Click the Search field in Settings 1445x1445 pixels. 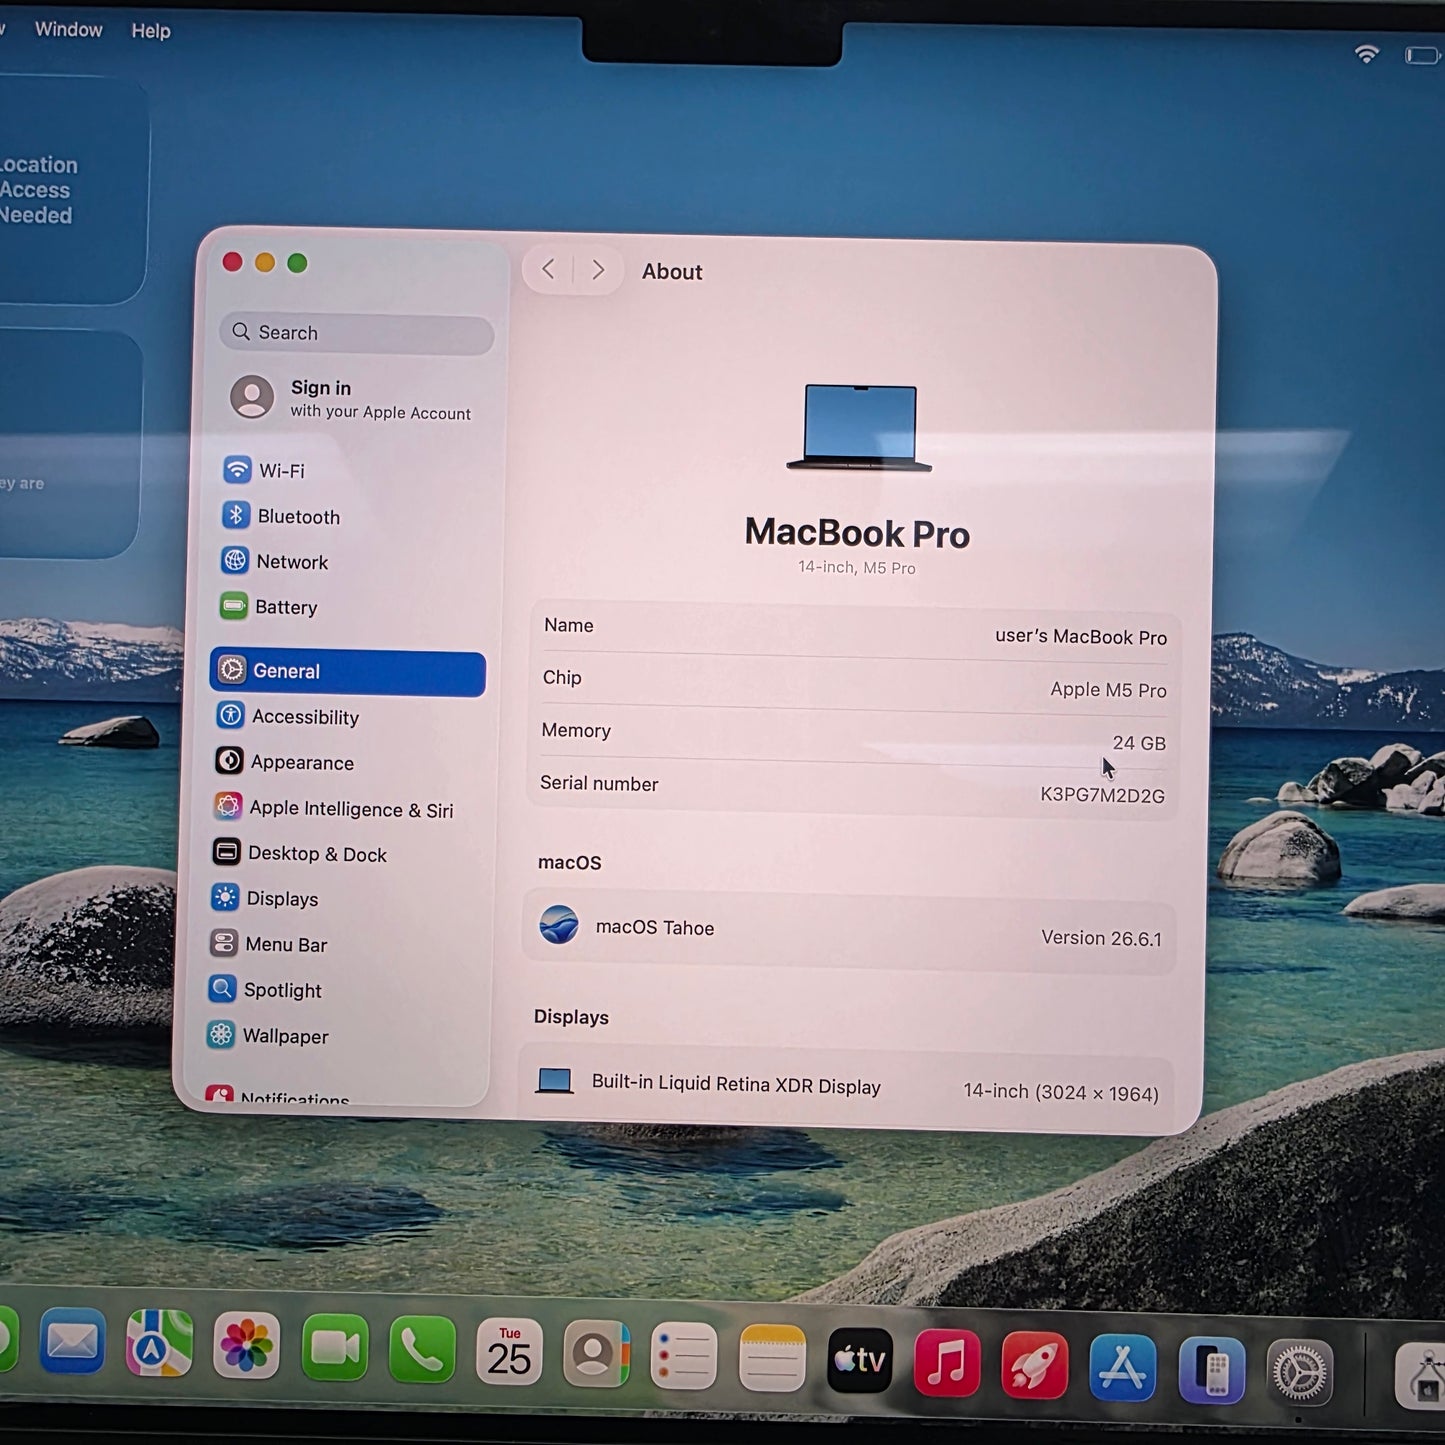pos(357,333)
